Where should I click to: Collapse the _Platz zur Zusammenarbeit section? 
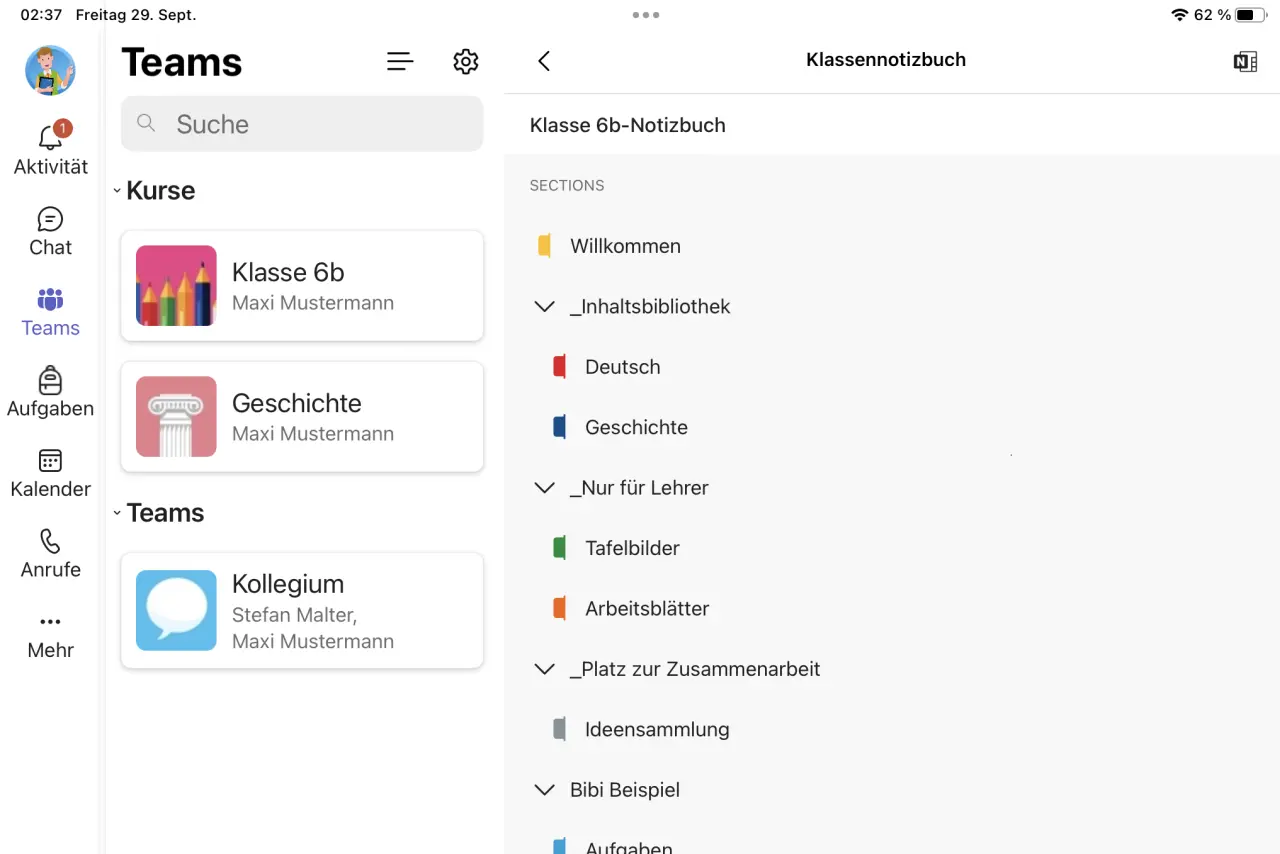coord(544,669)
